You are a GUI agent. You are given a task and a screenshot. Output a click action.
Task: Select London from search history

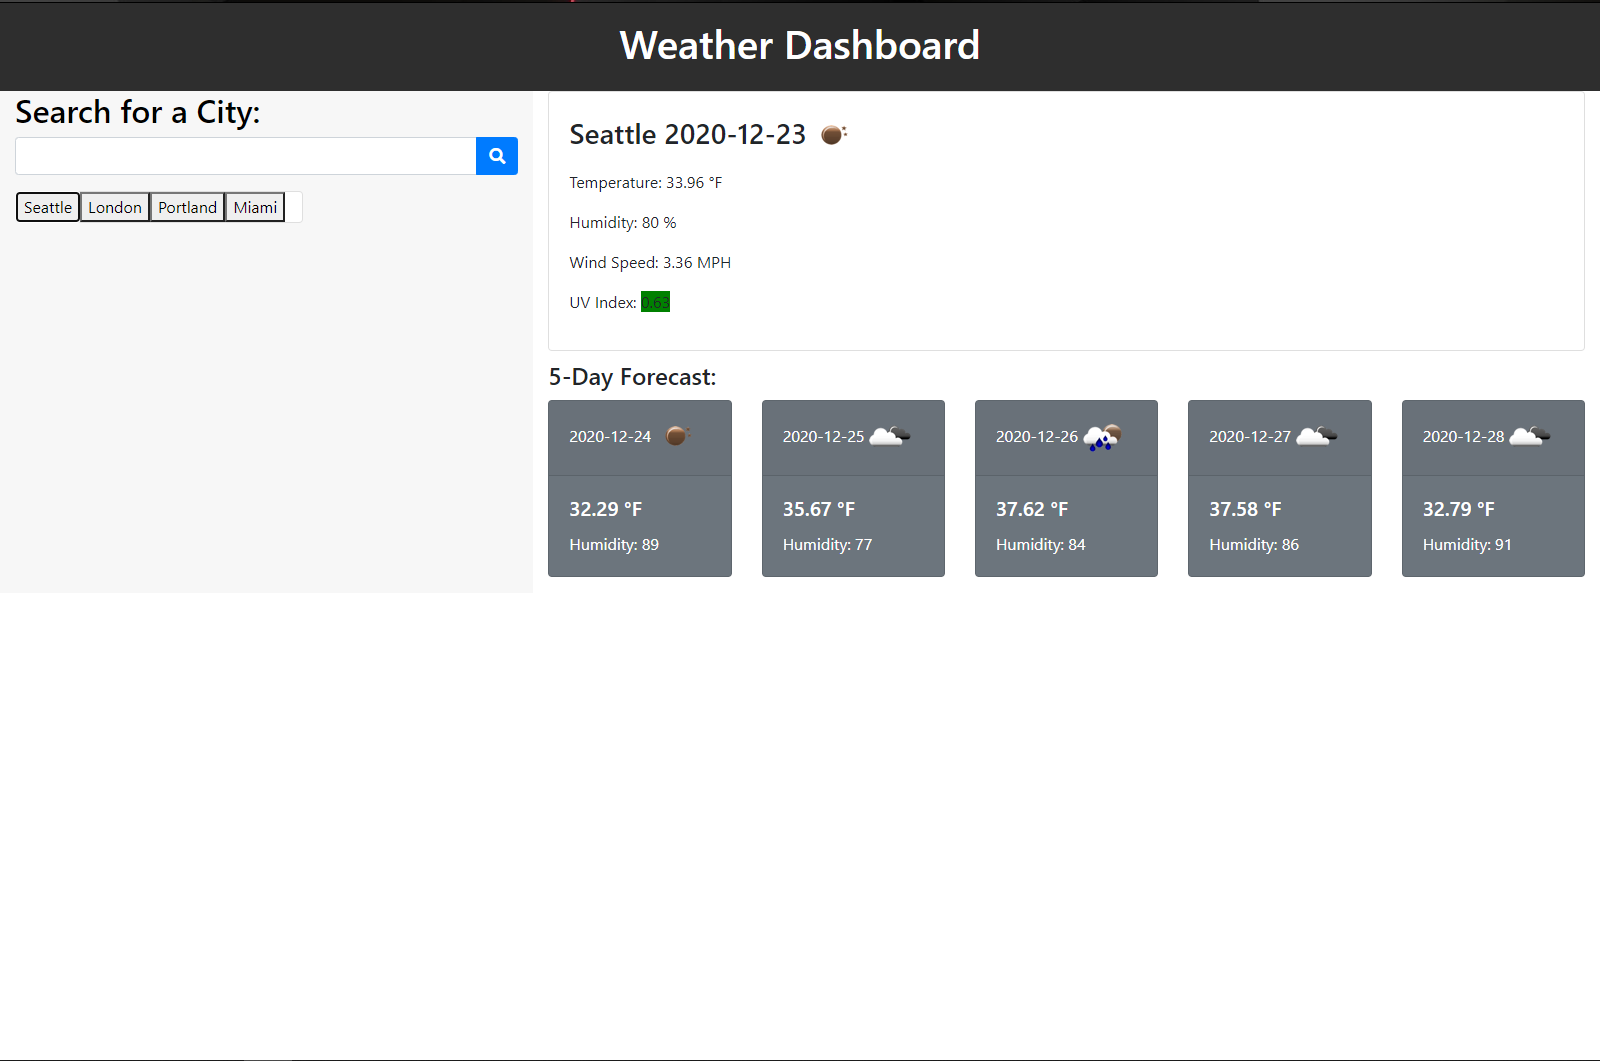pyautogui.click(x=115, y=207)
